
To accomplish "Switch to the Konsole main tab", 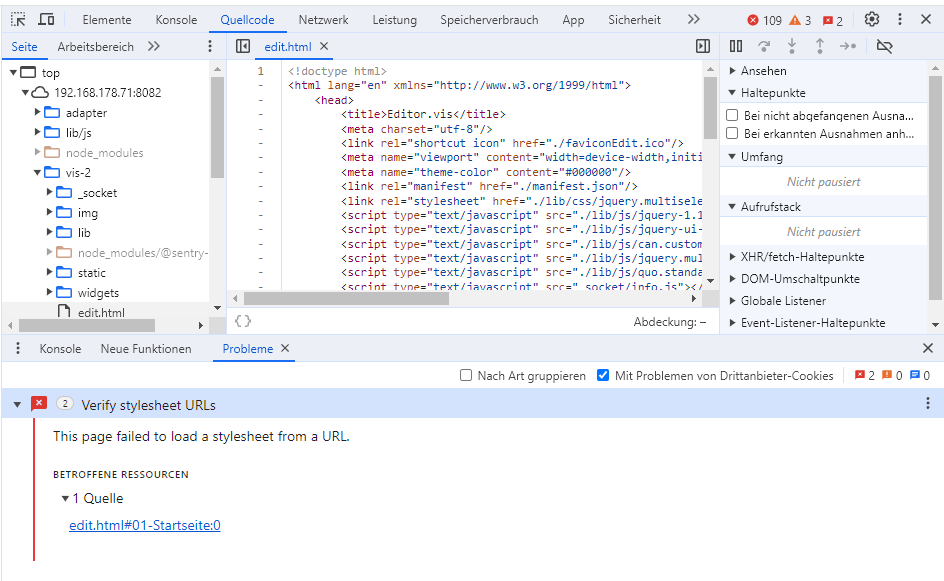I will 176,20.
